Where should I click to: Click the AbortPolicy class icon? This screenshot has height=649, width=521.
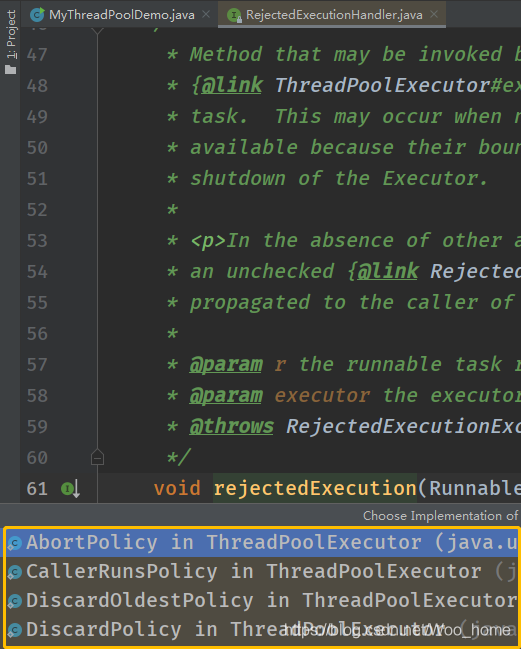pos(15,543)
